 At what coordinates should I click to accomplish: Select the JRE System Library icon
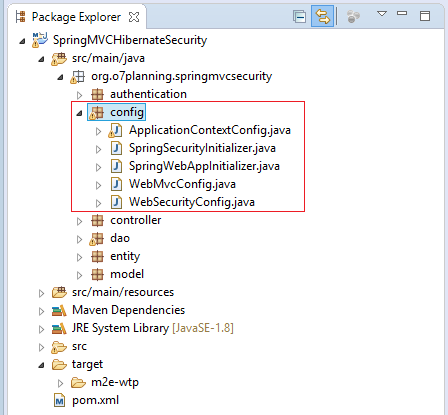(59, 328)
